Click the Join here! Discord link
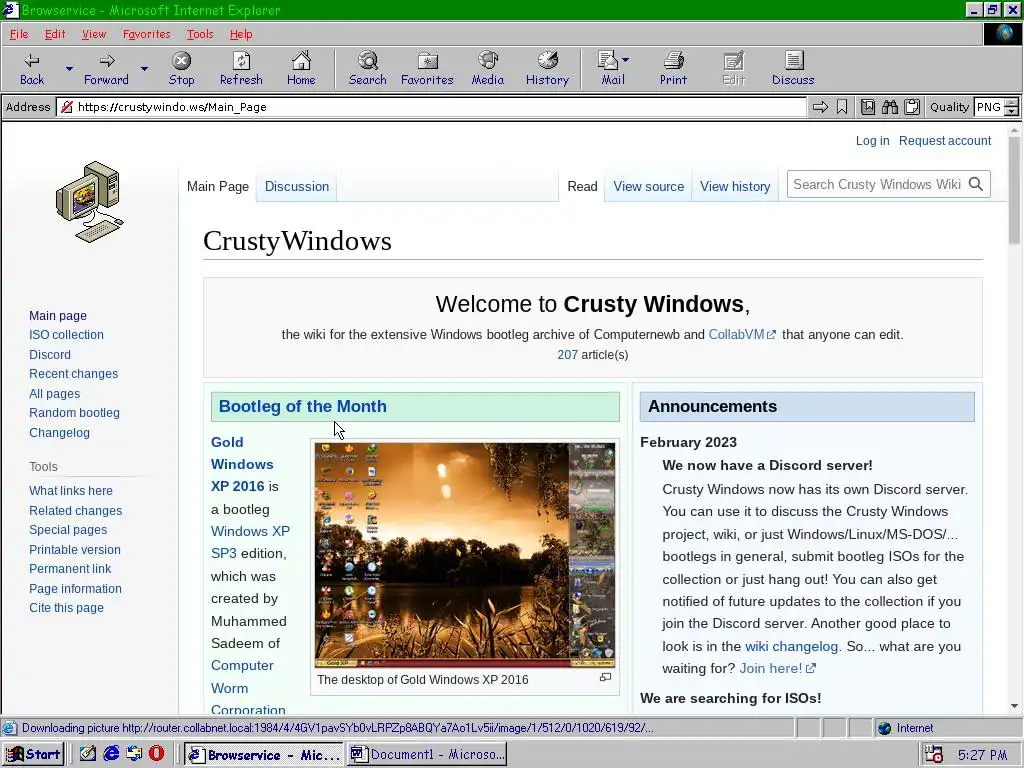Image resolution: width=1024 pixels, height=768 pixels. 777,668
